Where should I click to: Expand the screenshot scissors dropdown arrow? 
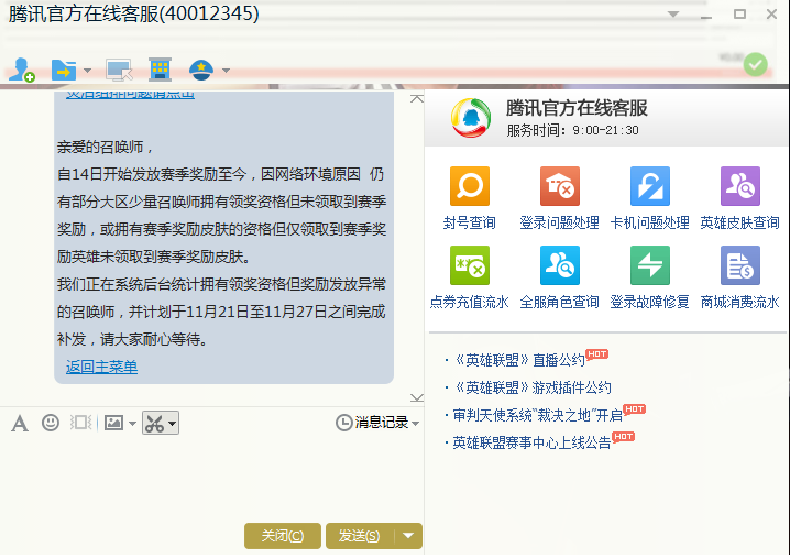pyautogui.click(x=172, y=424)
